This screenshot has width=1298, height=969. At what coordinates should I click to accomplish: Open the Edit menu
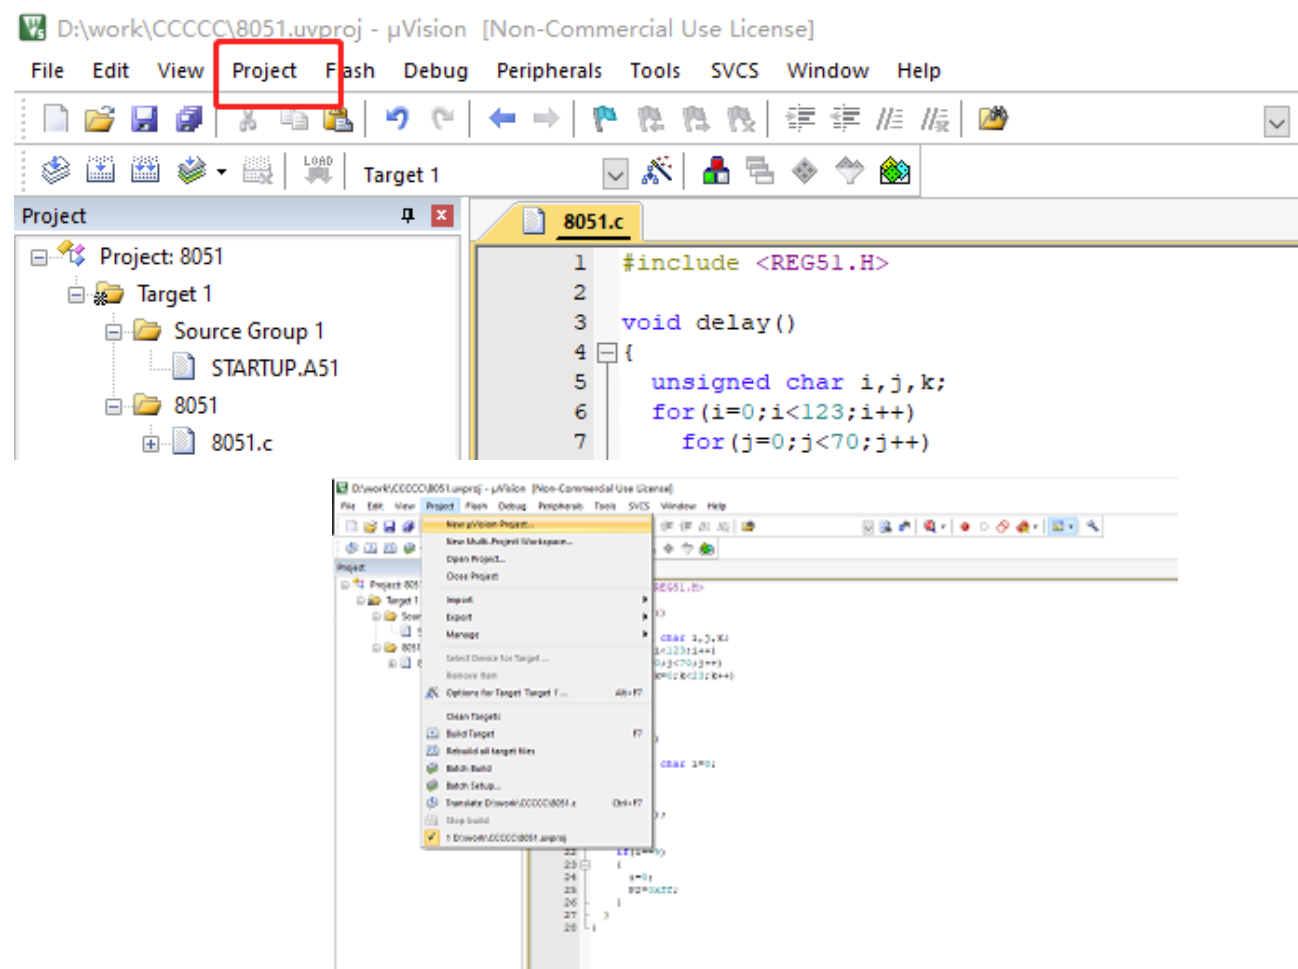point(110,71)
